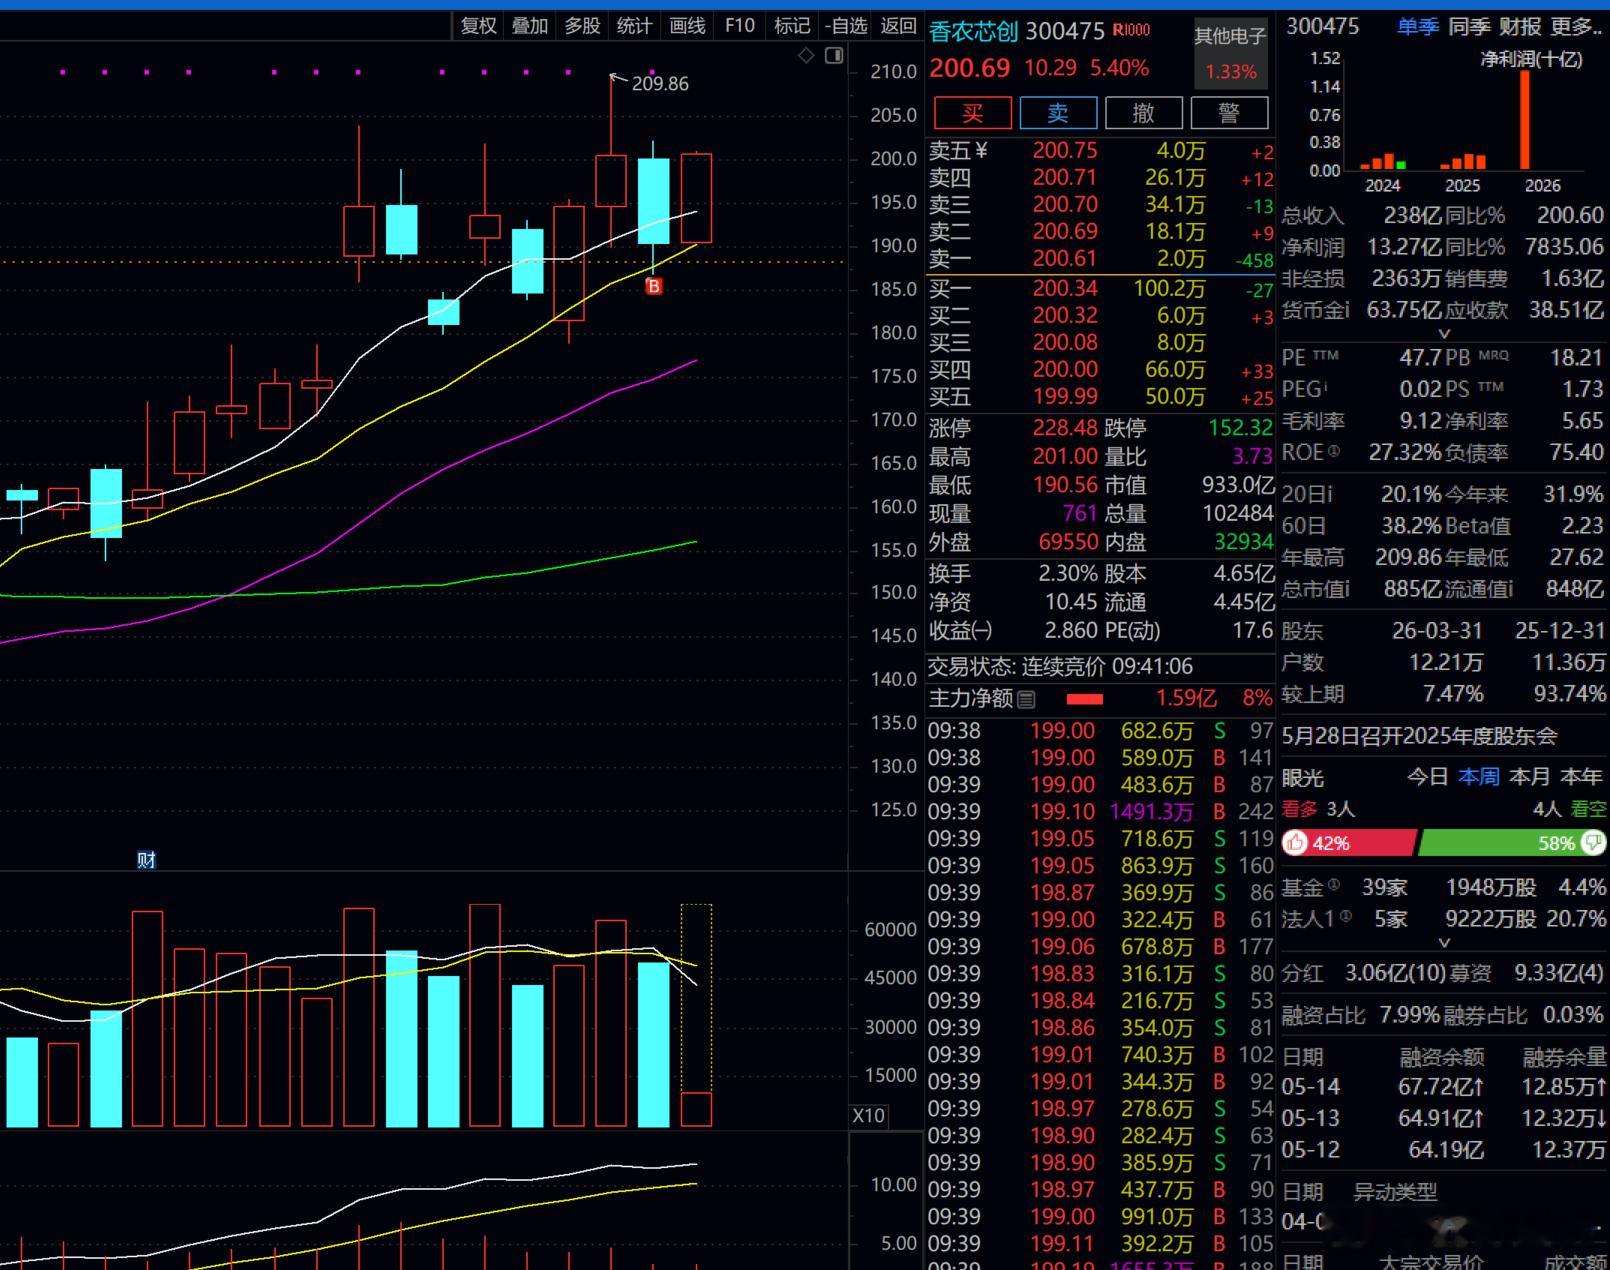Select 本周 in the 眼光 section
Screen dimensions: 1610x1270
[x=1478, y=777]
